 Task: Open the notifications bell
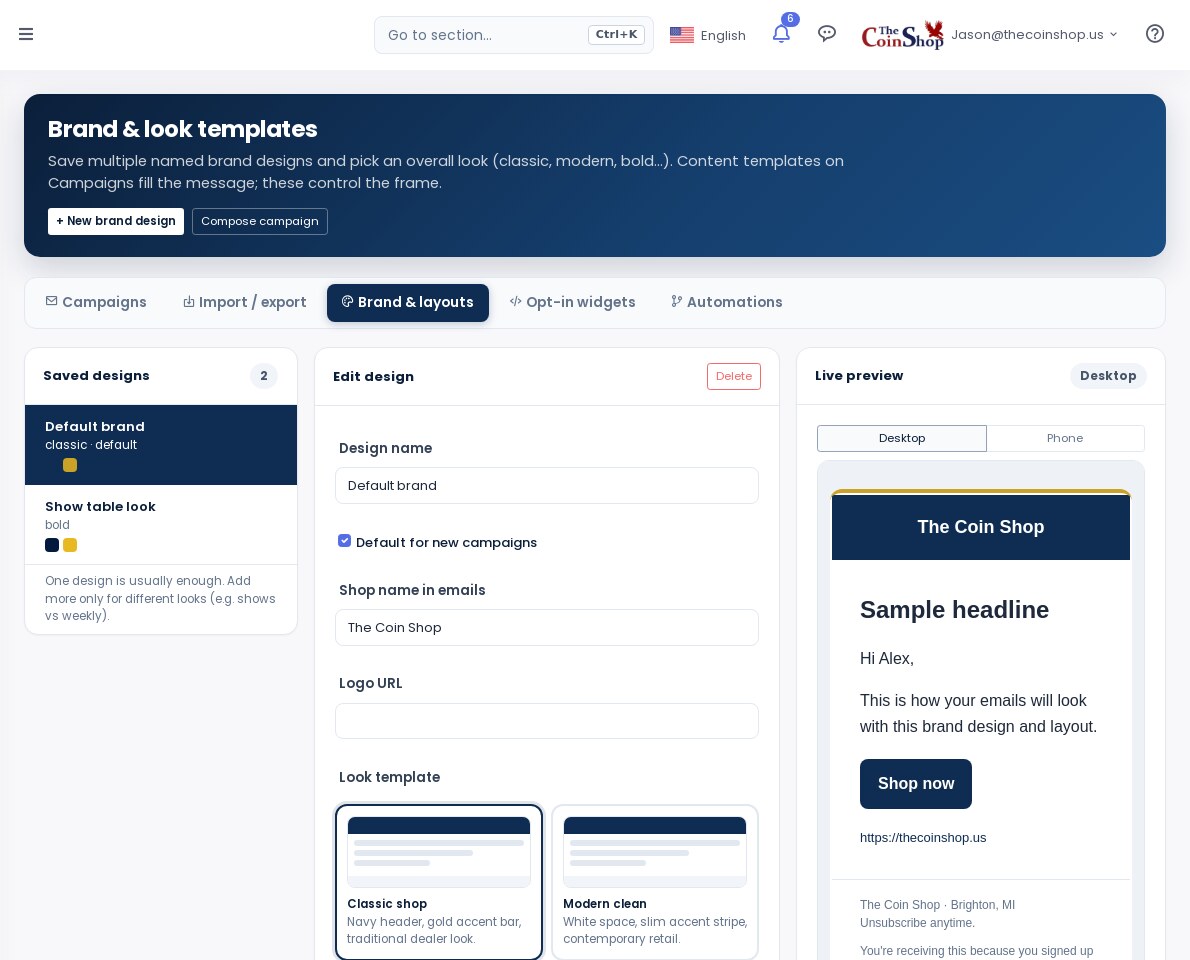point(781,33)
